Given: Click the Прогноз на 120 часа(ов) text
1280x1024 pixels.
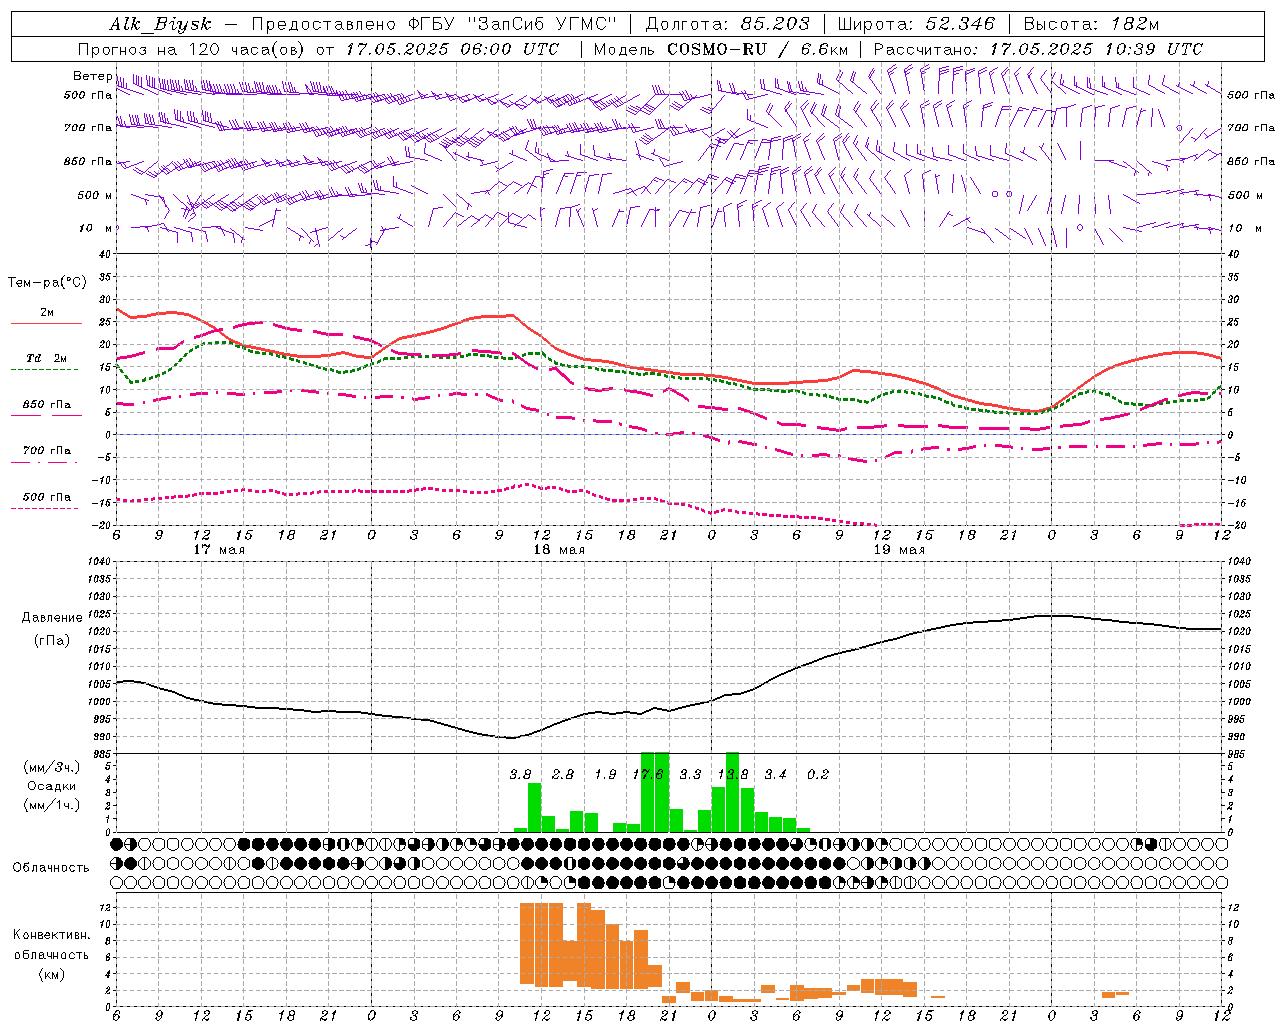Looking at the screenshot, I should tap(193, 49).
